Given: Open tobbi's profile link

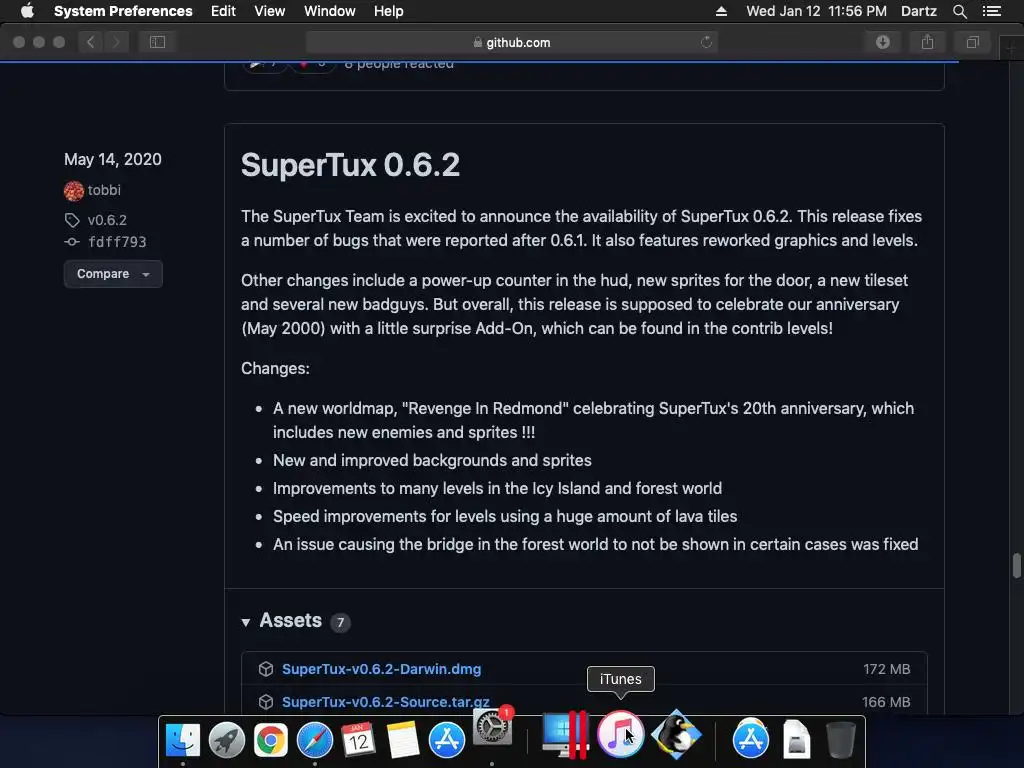Looking at the screenshot, I should (104, 190).
